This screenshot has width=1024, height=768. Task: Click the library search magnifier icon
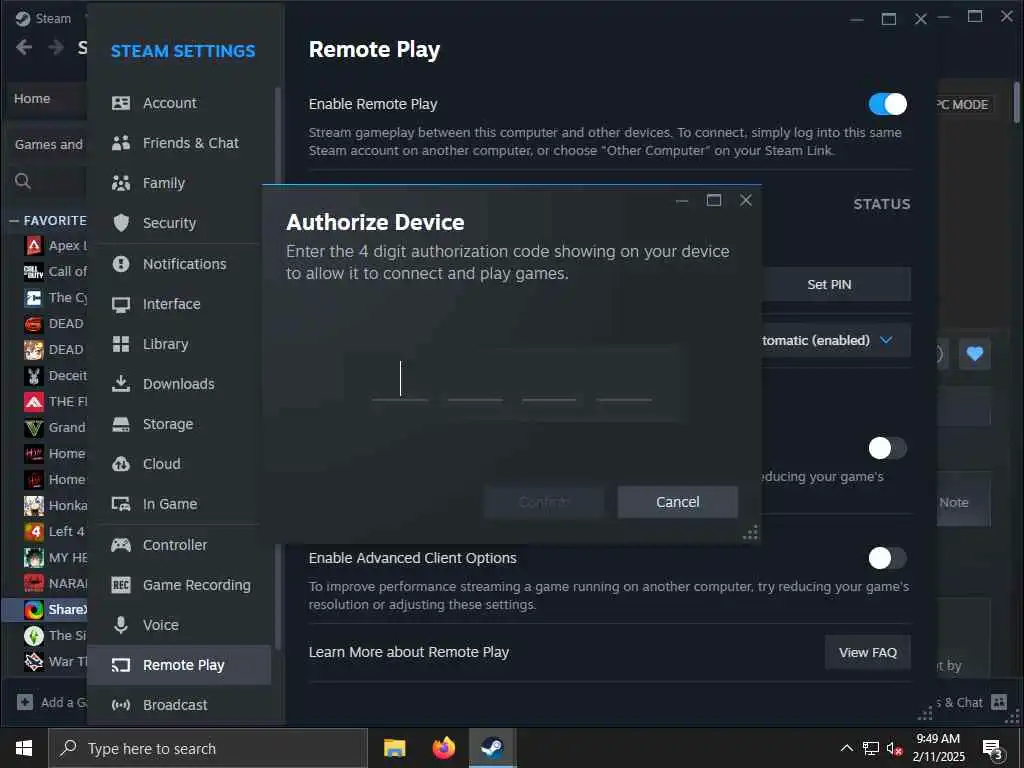click(x=23, y=181)
